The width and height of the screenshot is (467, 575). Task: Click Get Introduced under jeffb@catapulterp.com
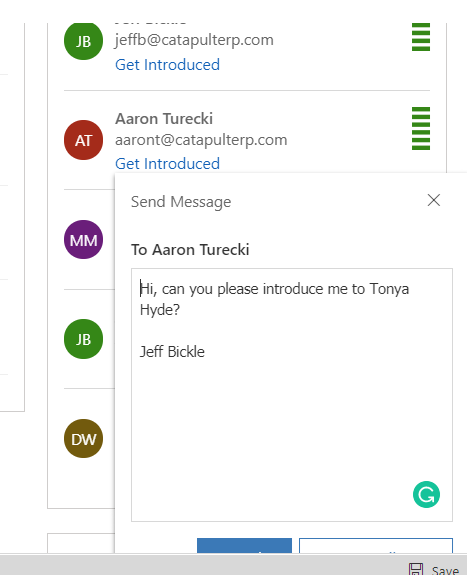(x=167, y=65)
